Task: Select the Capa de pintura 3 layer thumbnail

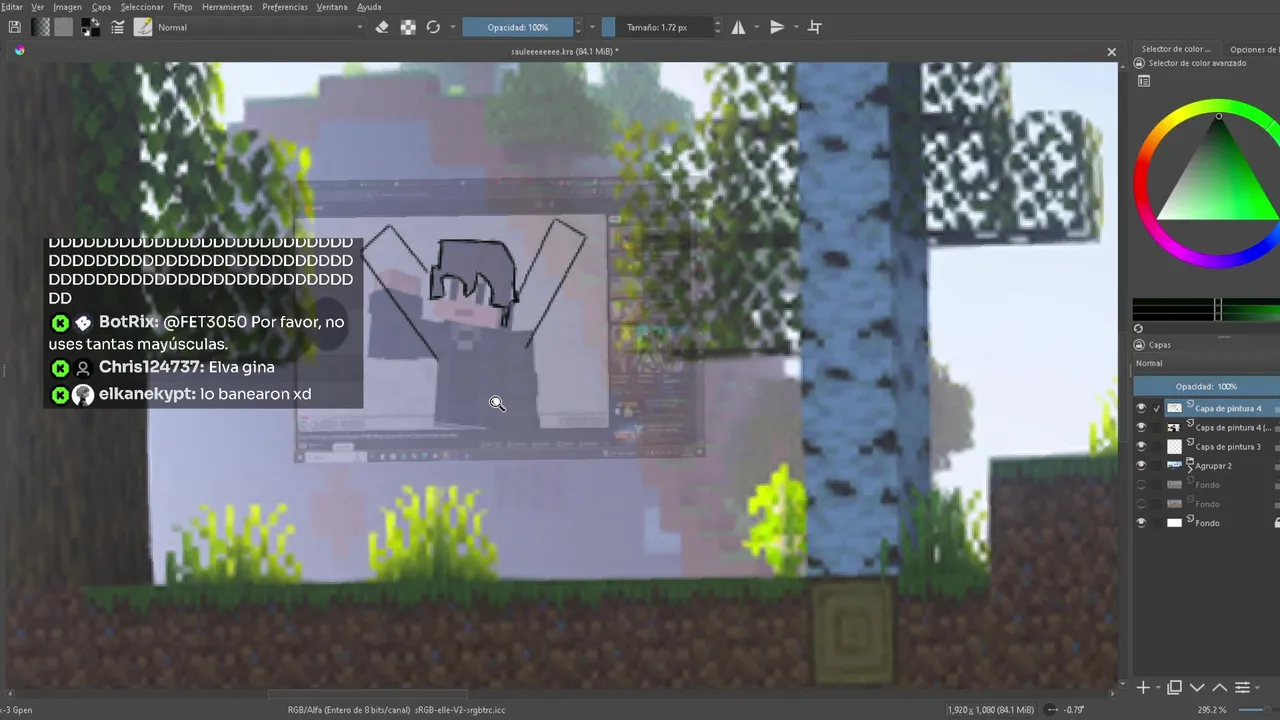Action: [x=1174, y=446]
